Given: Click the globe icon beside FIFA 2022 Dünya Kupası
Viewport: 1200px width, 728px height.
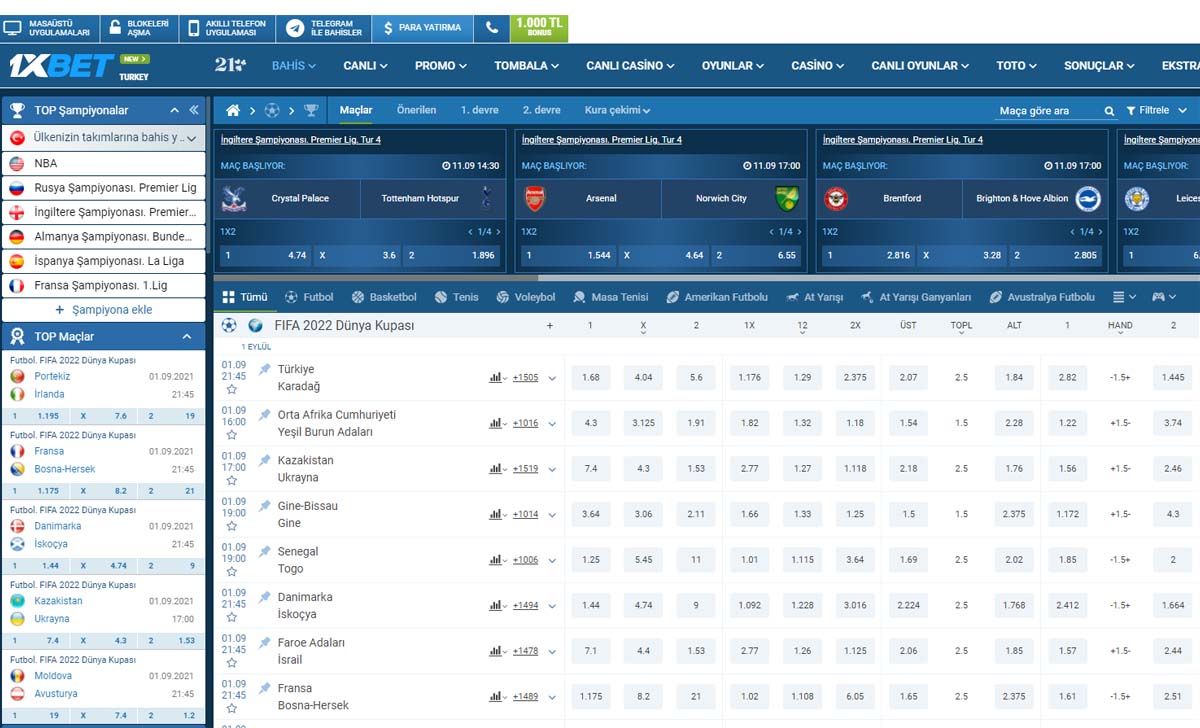Looking at the screenshot, I should point(256,326).
